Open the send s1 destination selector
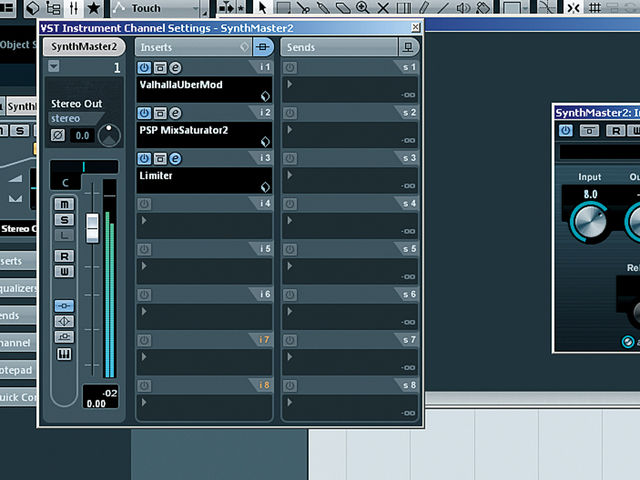This screenshot has height=480, width=640. 350,89
